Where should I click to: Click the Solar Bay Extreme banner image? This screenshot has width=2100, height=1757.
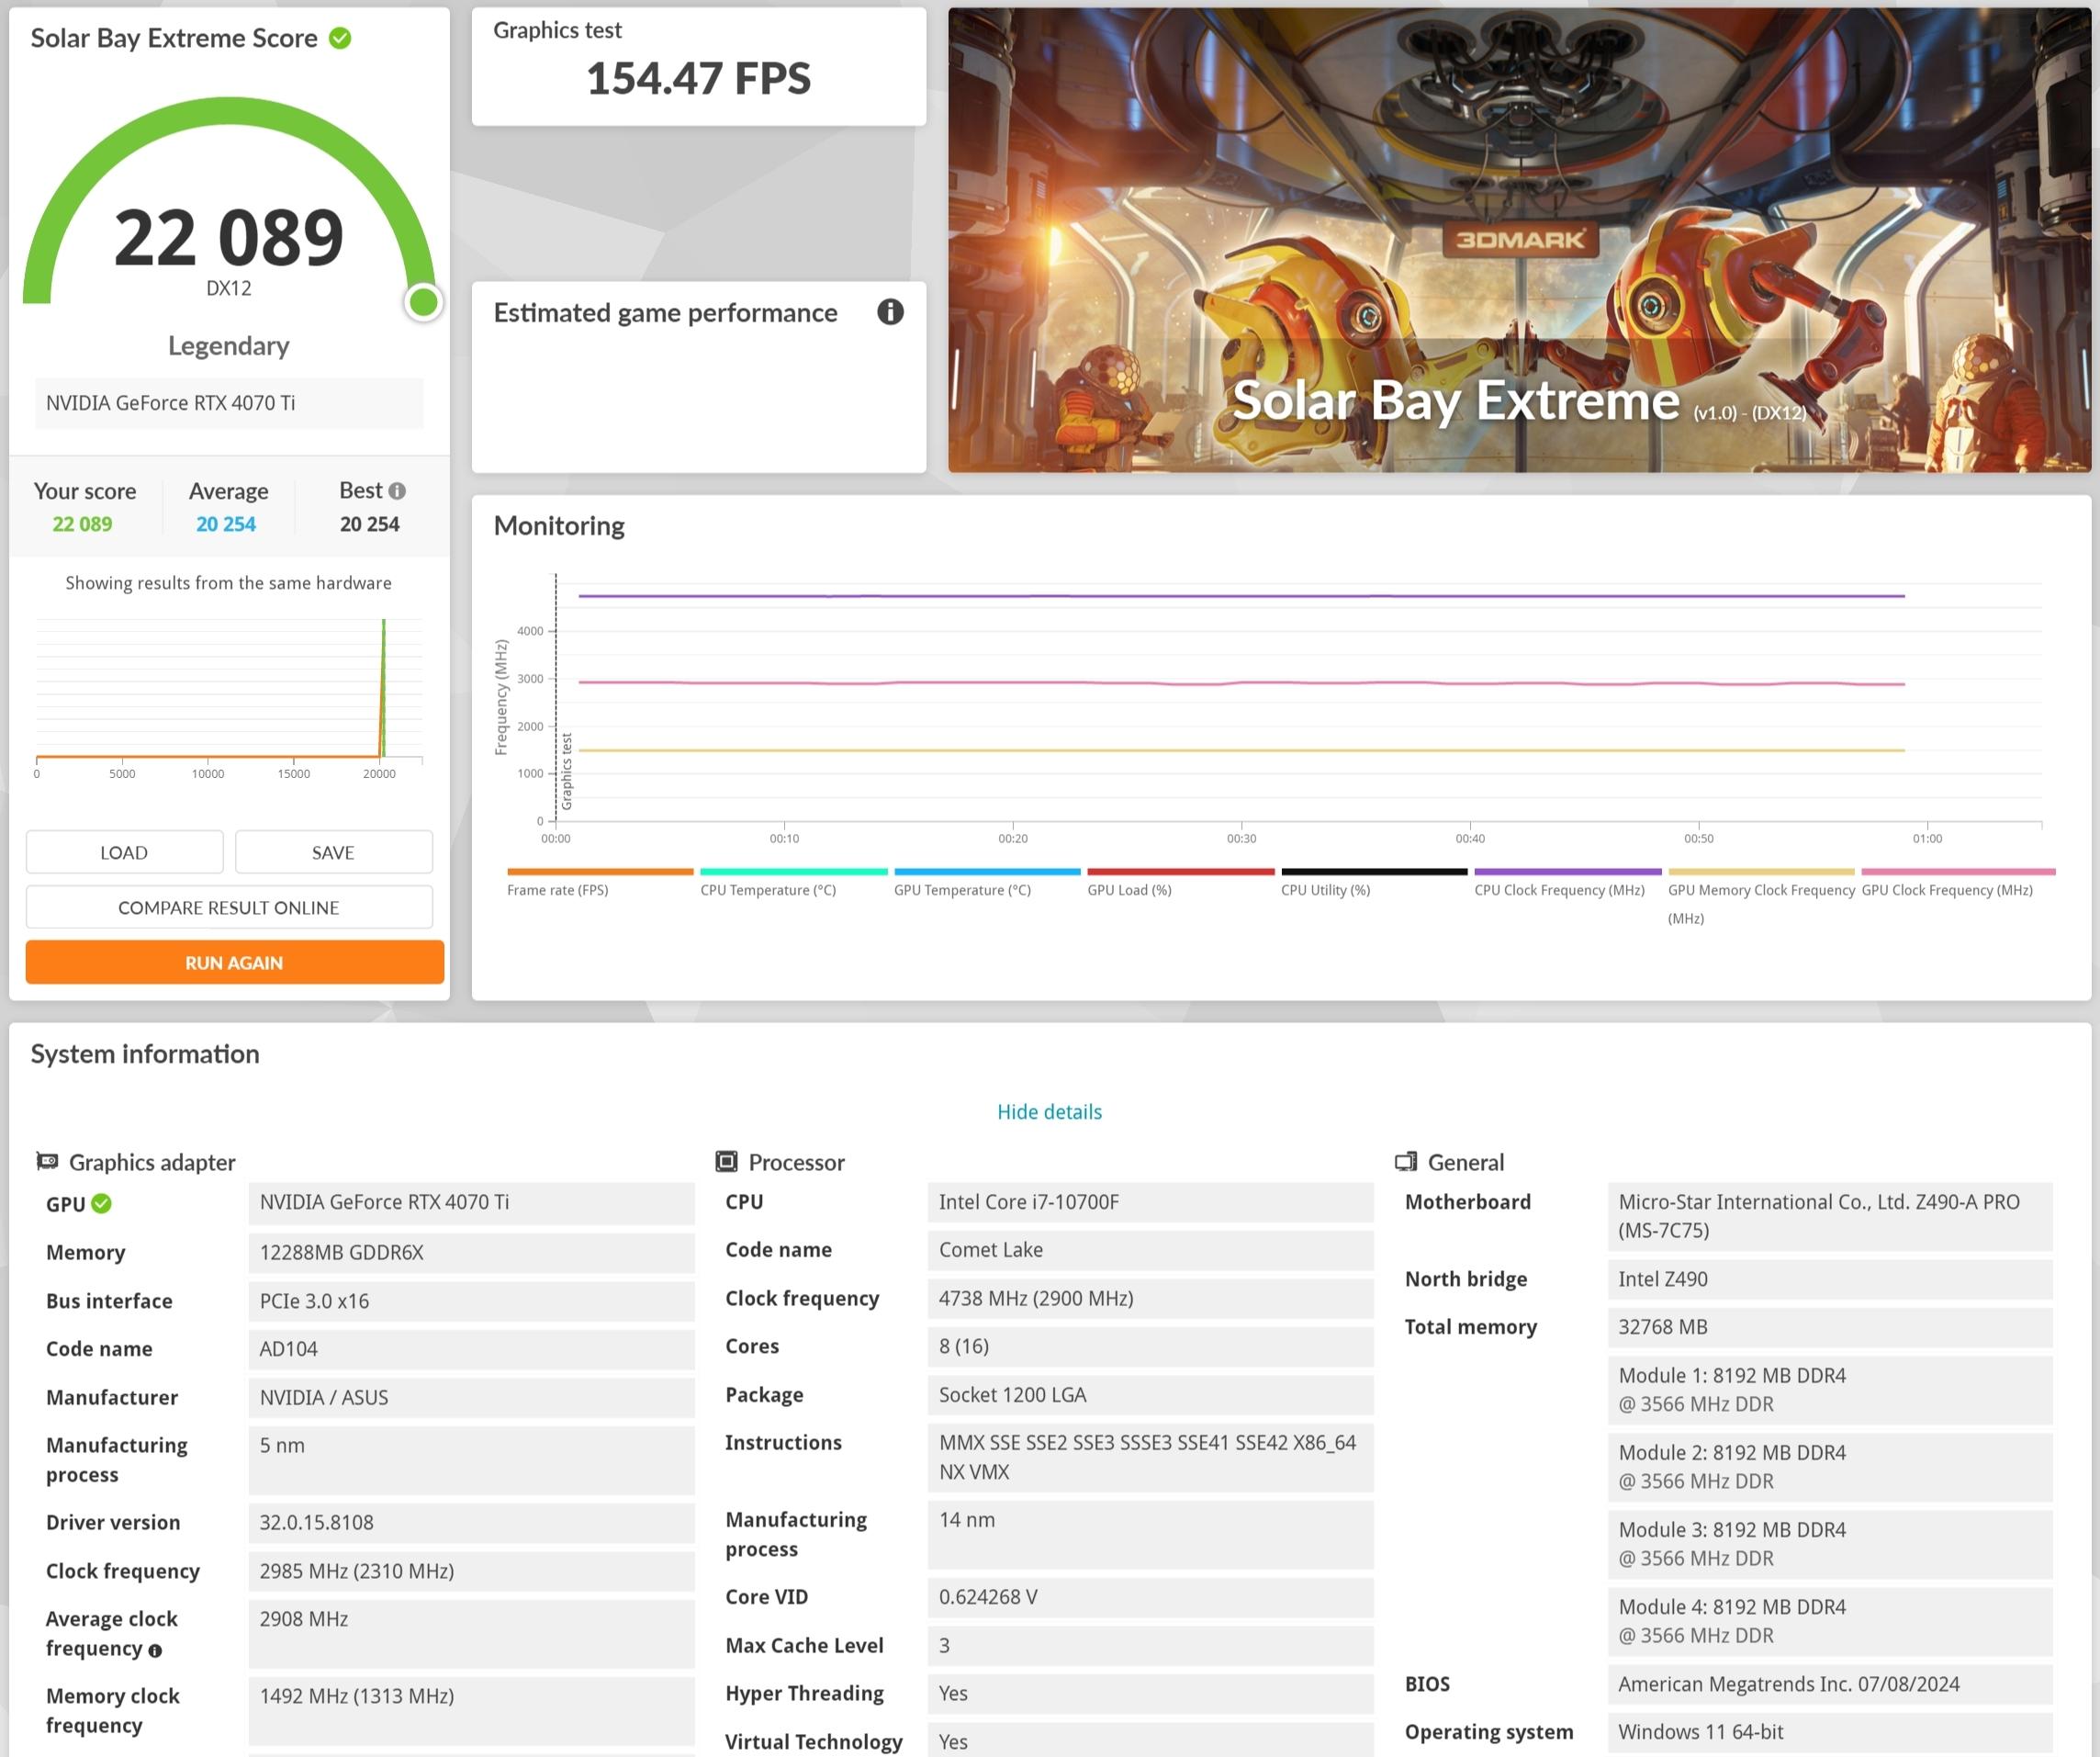(x=1518, y=240)
